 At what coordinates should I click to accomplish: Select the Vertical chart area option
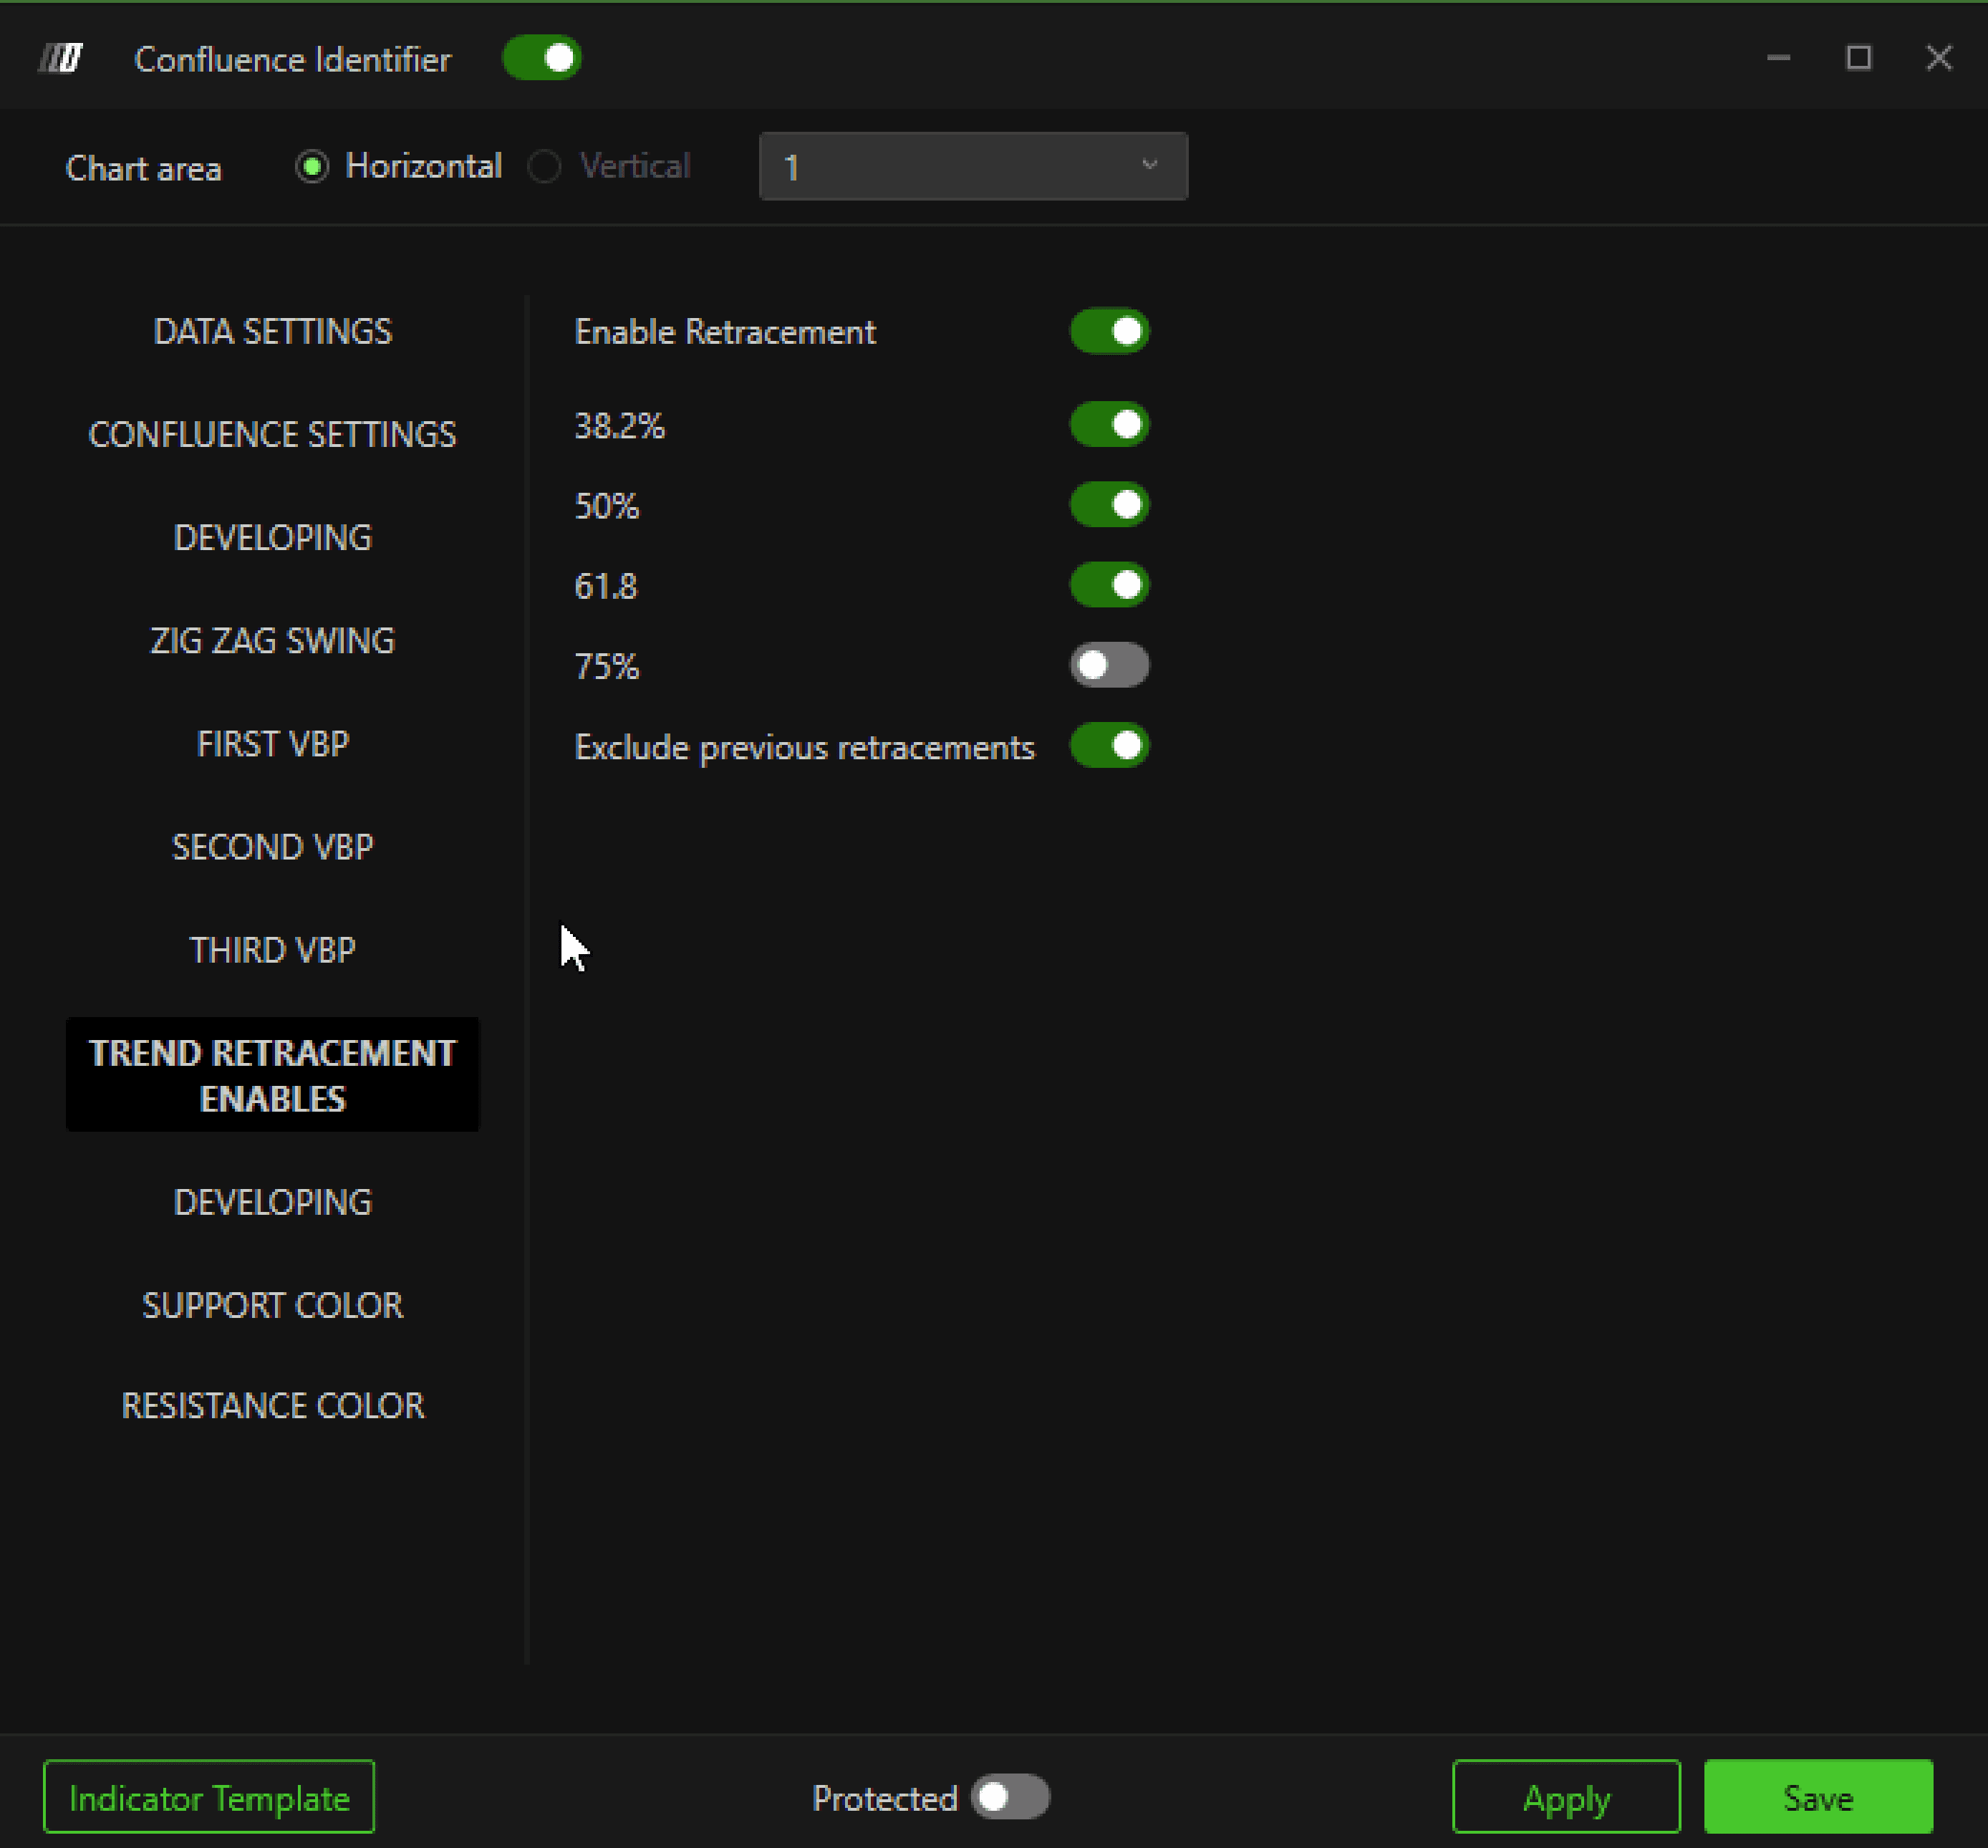click(x=545, y=167)
